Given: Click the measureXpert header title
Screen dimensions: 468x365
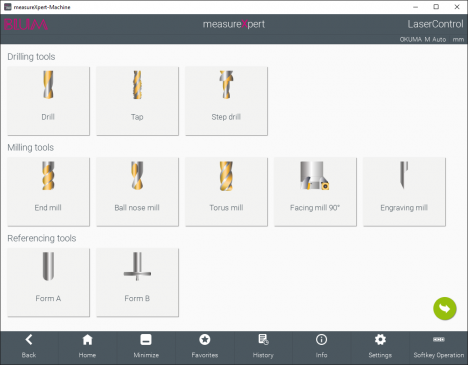Looking at the screenshot, I should 234,24.
